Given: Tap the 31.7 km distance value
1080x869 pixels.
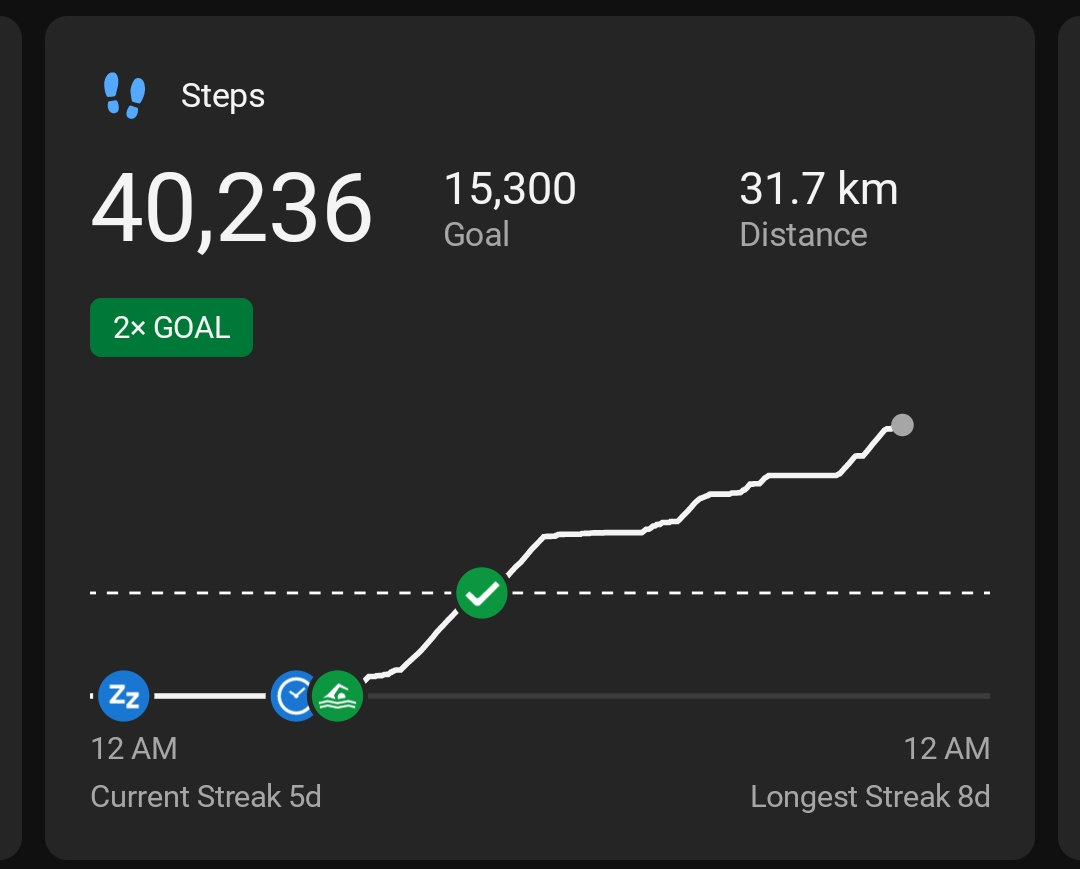Looking at the screenshot, I should [818, 189].
